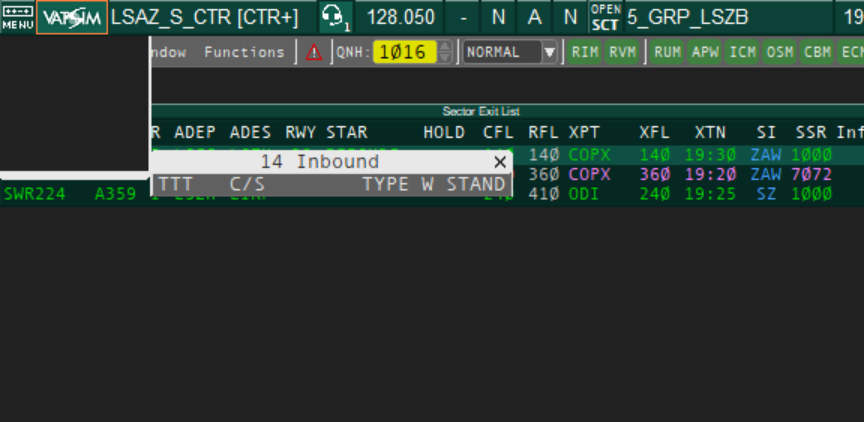
Task: Open the MENU button in top-left corner
Action: [17, 17]
